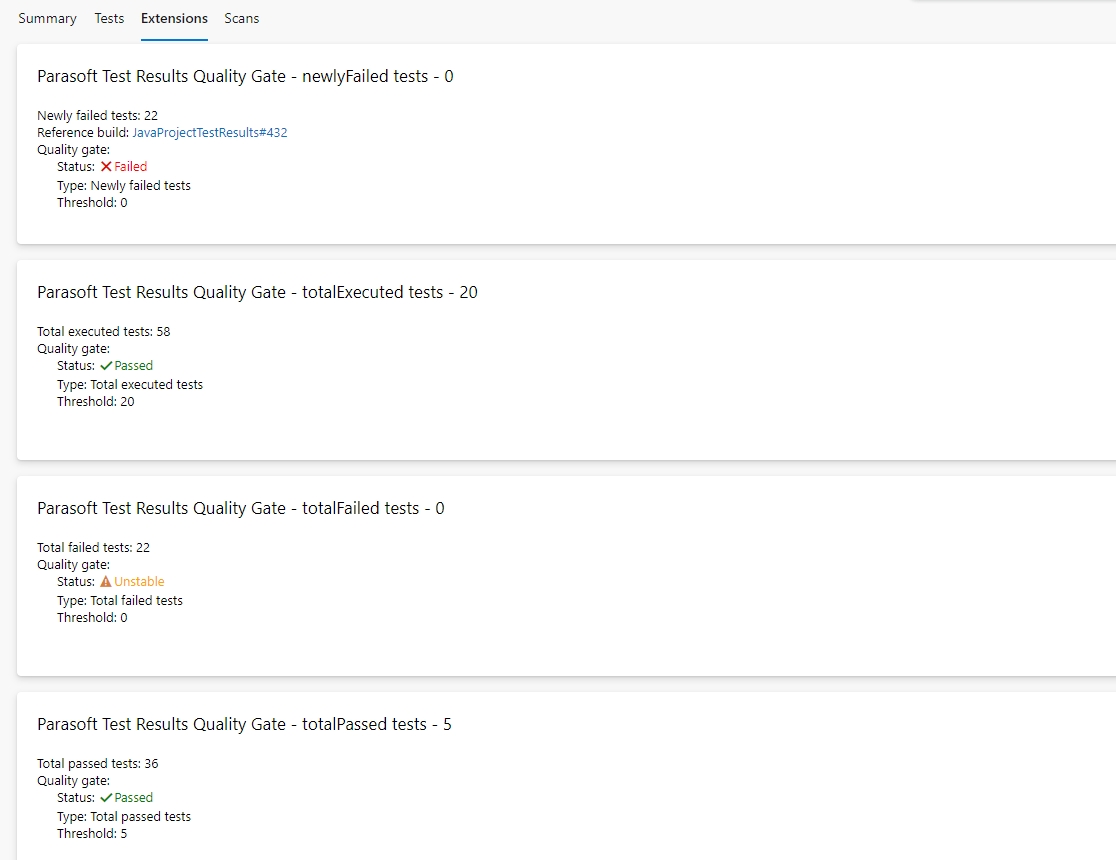Click the "Newly failed tests: 22" line
The image size is (1116, 860).
pos(97,116)
